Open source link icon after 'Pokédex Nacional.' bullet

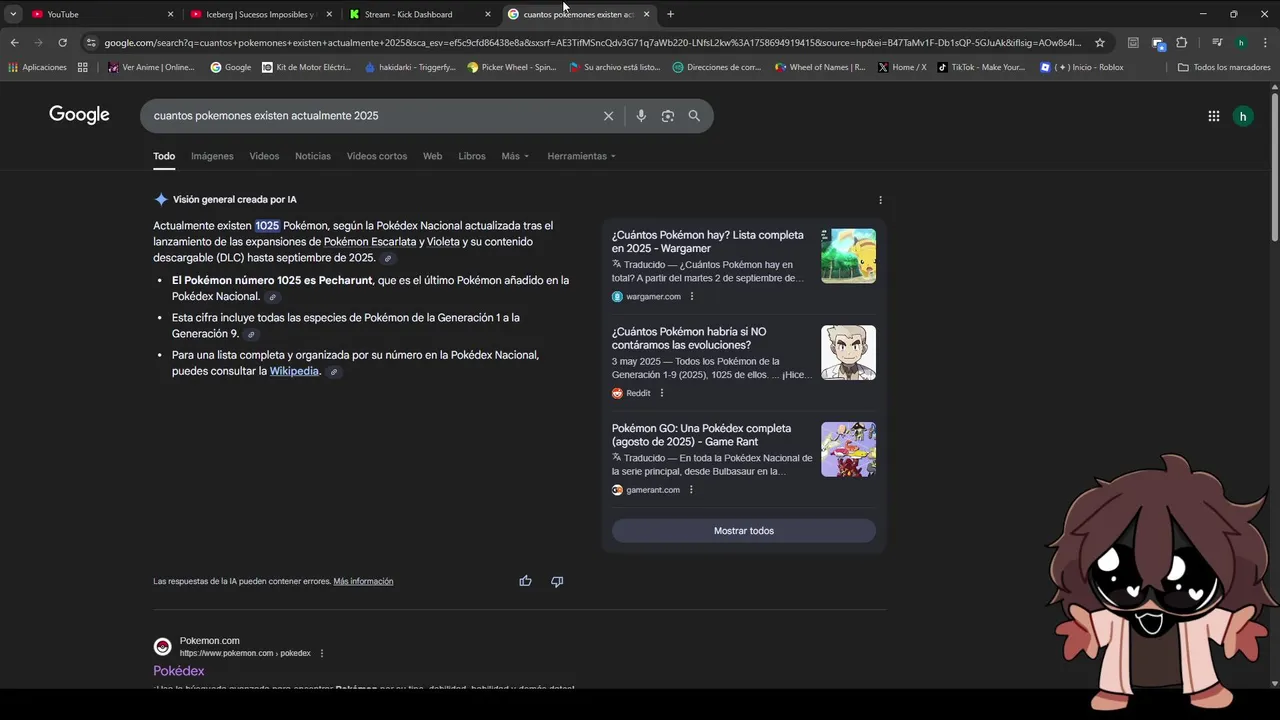272,297
